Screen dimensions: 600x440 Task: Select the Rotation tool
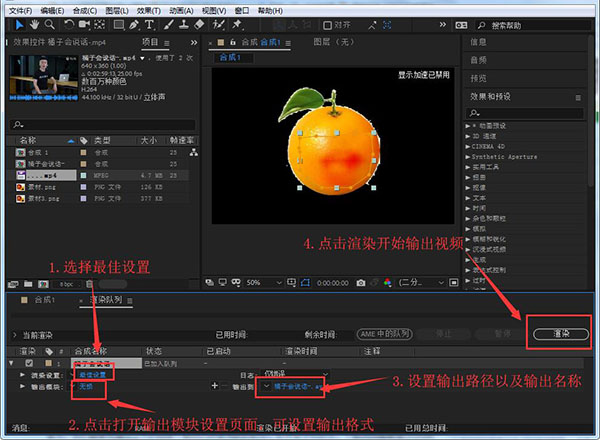point(69,25)
